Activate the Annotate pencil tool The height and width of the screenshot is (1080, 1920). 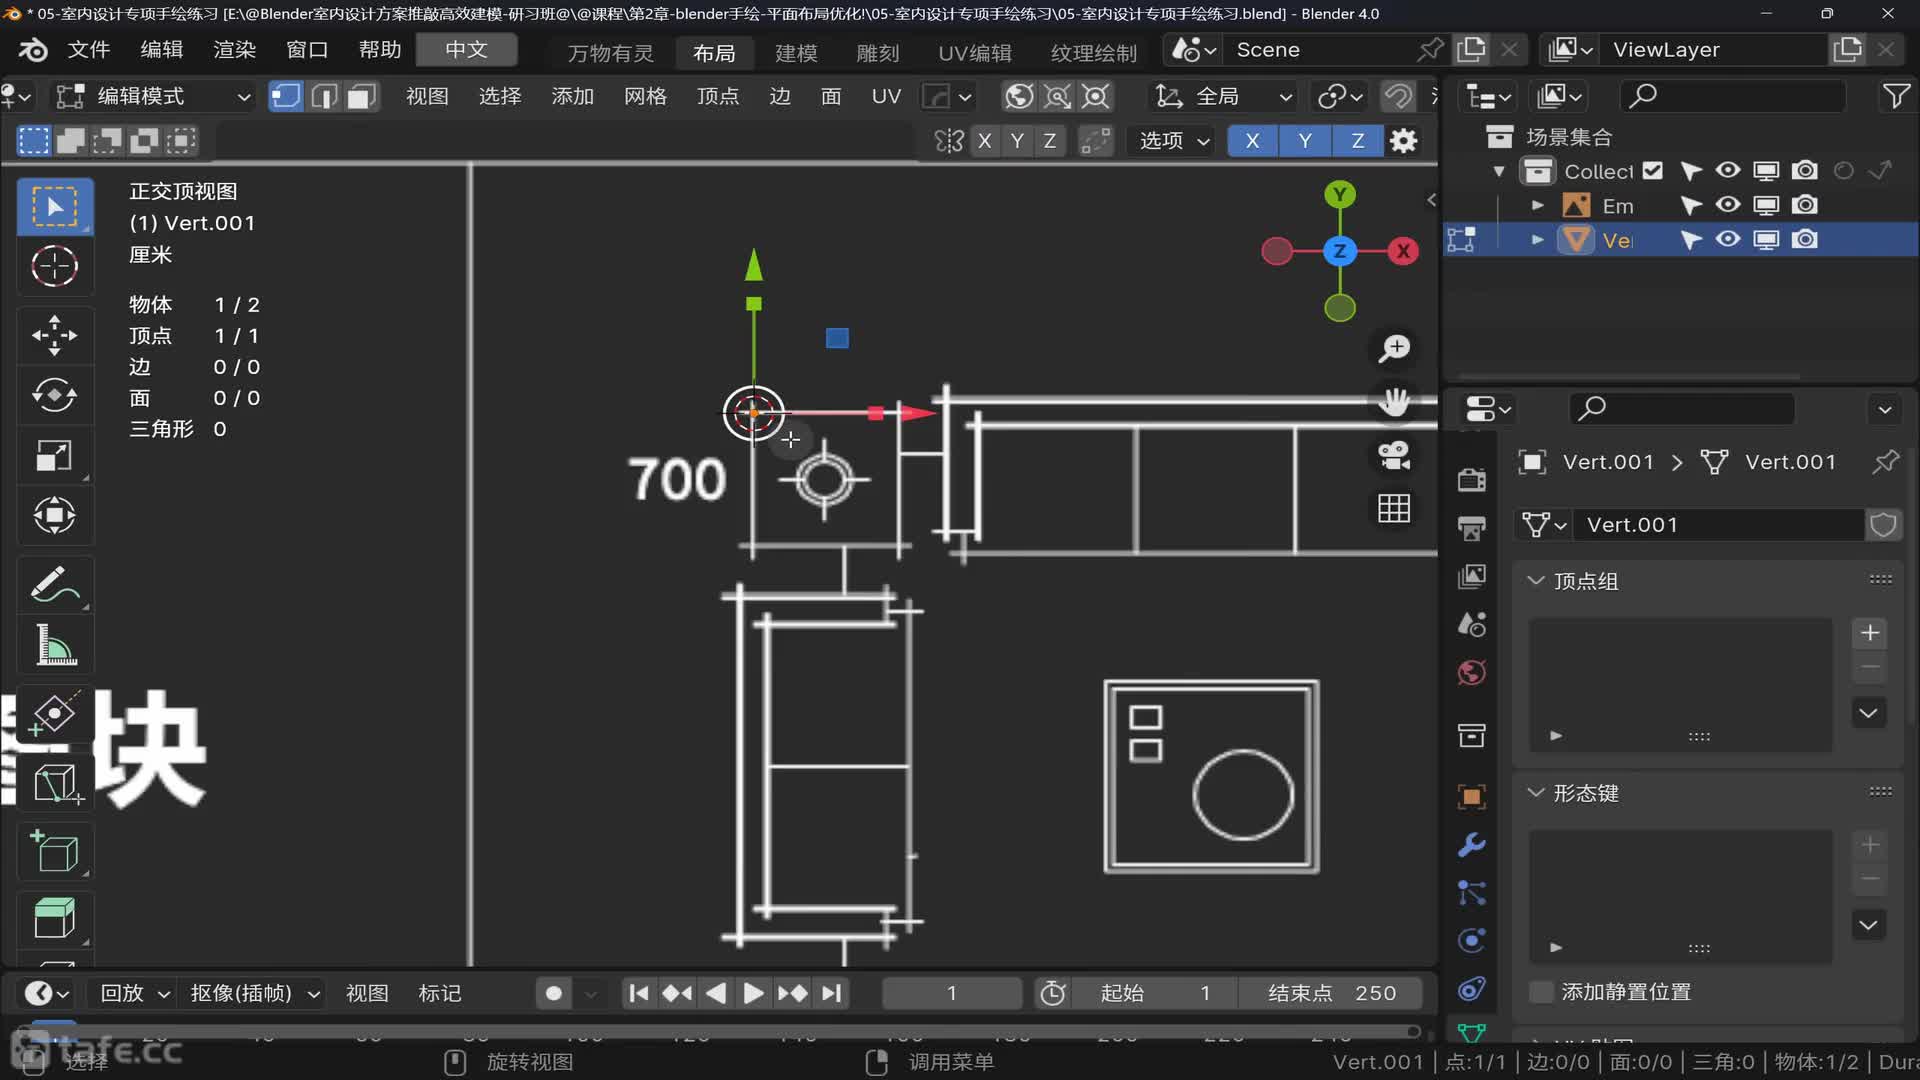point(54,585)
